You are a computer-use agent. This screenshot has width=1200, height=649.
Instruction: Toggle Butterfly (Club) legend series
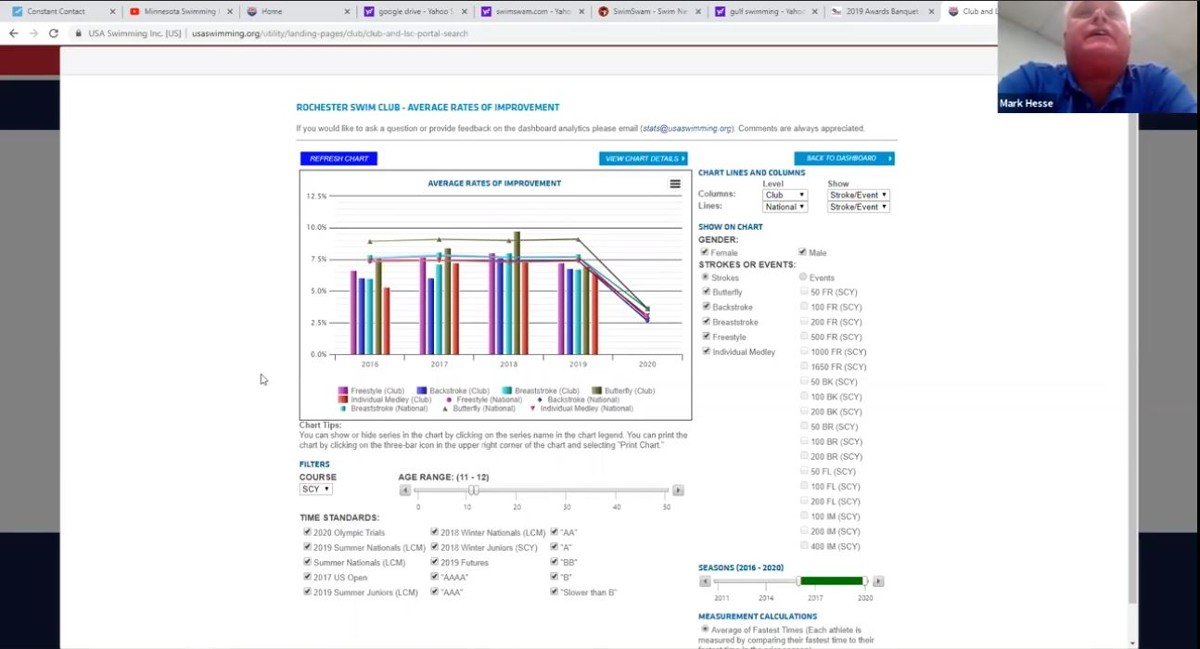pos(628,391)
